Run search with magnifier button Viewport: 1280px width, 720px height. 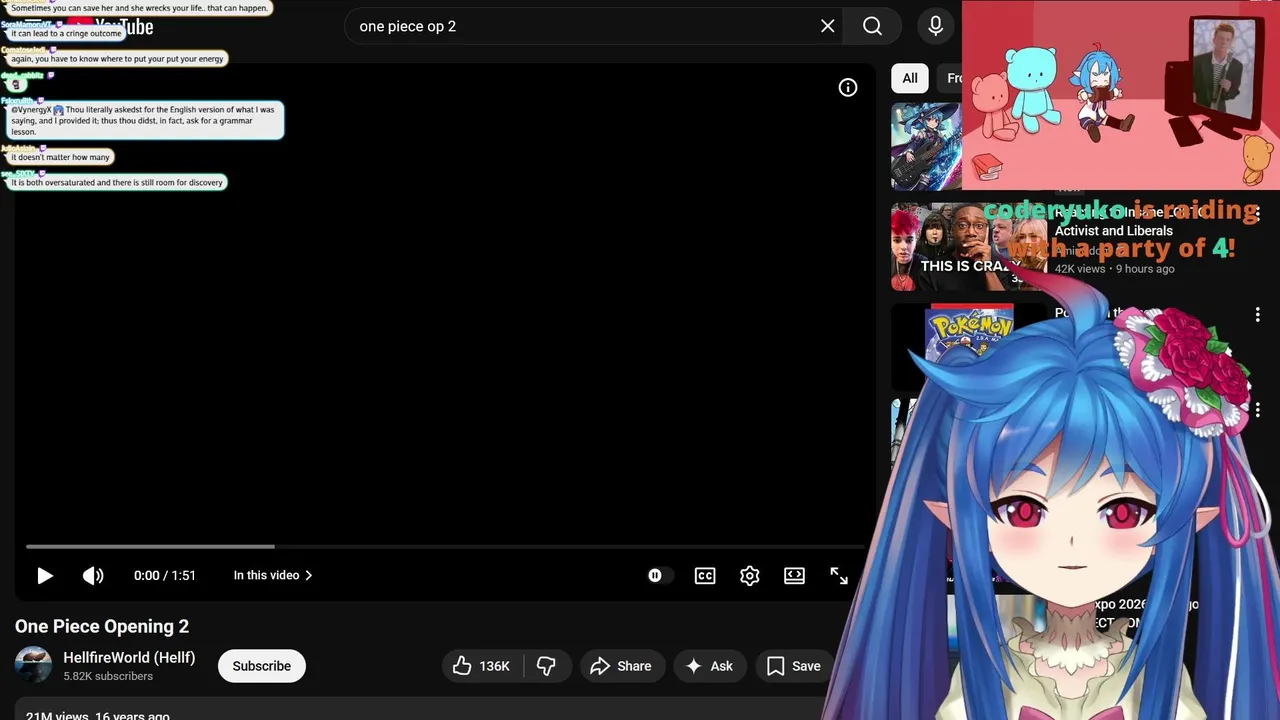click(x=873, y=26)
